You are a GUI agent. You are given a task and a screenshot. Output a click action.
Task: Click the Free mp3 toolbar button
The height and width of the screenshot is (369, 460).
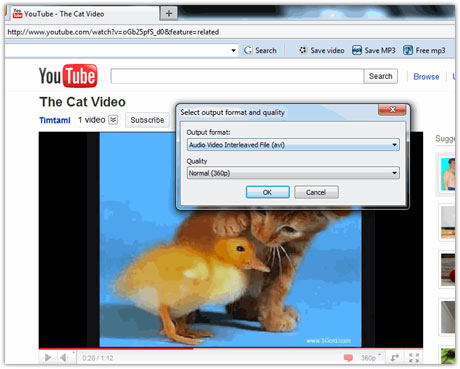click(424, 51)
